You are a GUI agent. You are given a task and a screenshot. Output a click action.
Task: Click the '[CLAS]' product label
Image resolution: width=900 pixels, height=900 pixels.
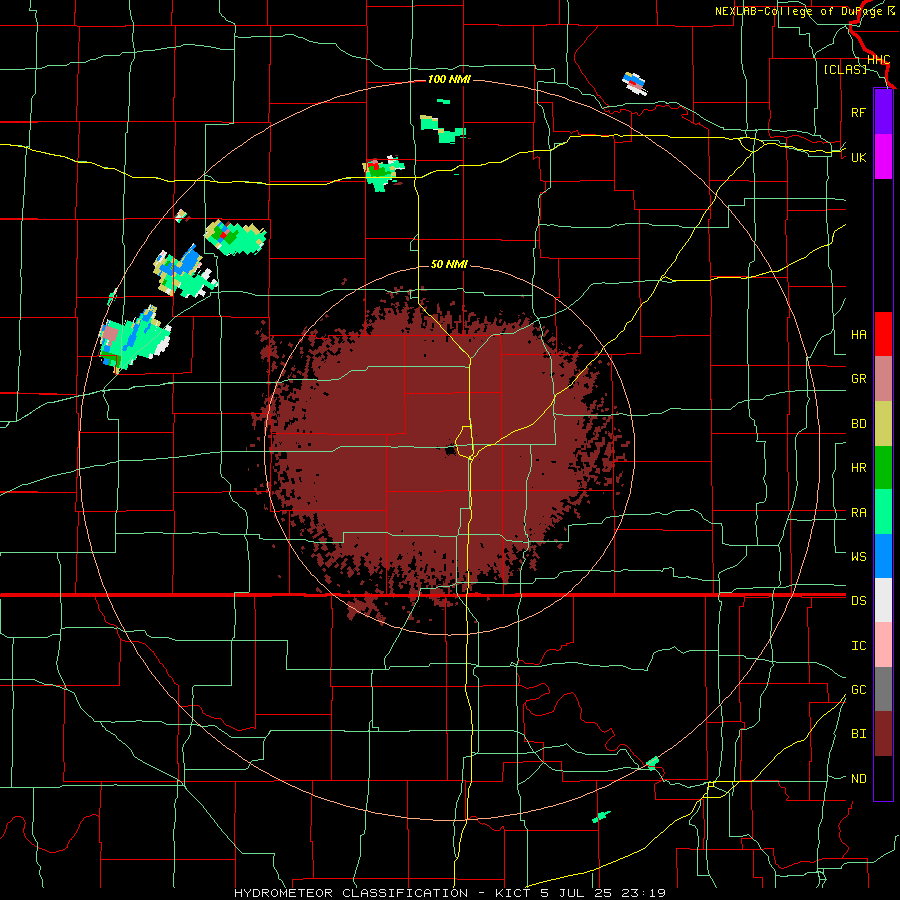[x=845, y=70]
